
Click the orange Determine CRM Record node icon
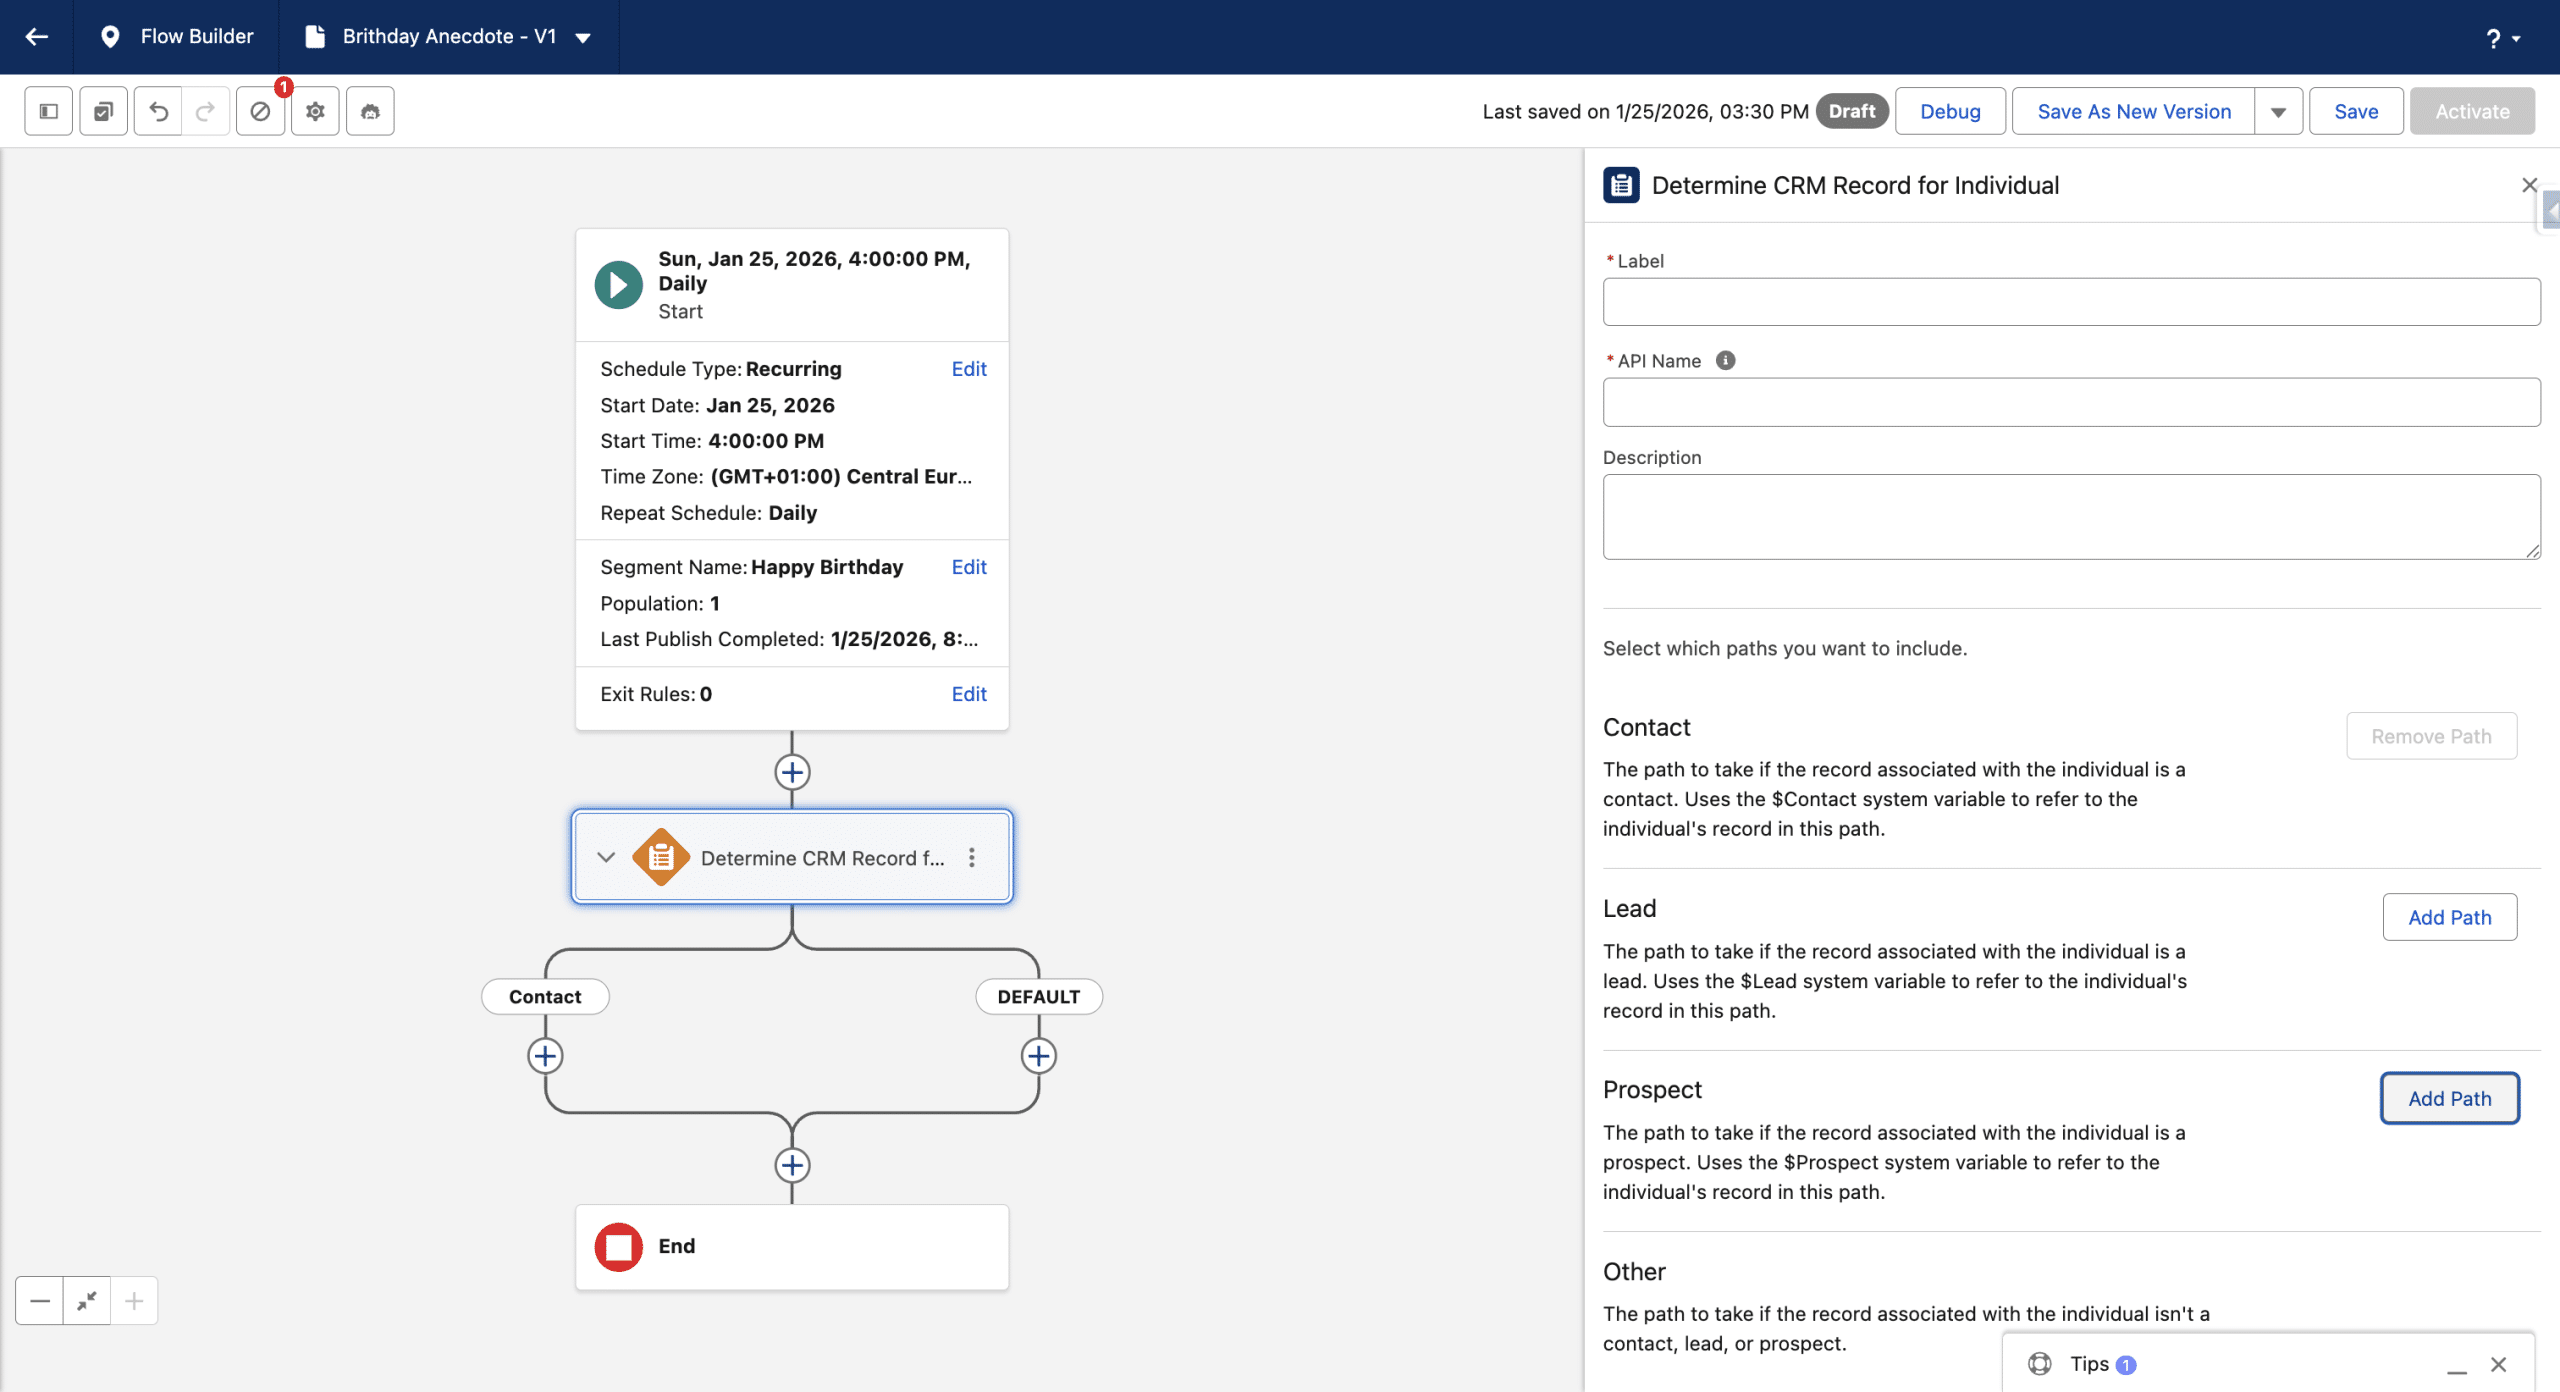(660, 857)
